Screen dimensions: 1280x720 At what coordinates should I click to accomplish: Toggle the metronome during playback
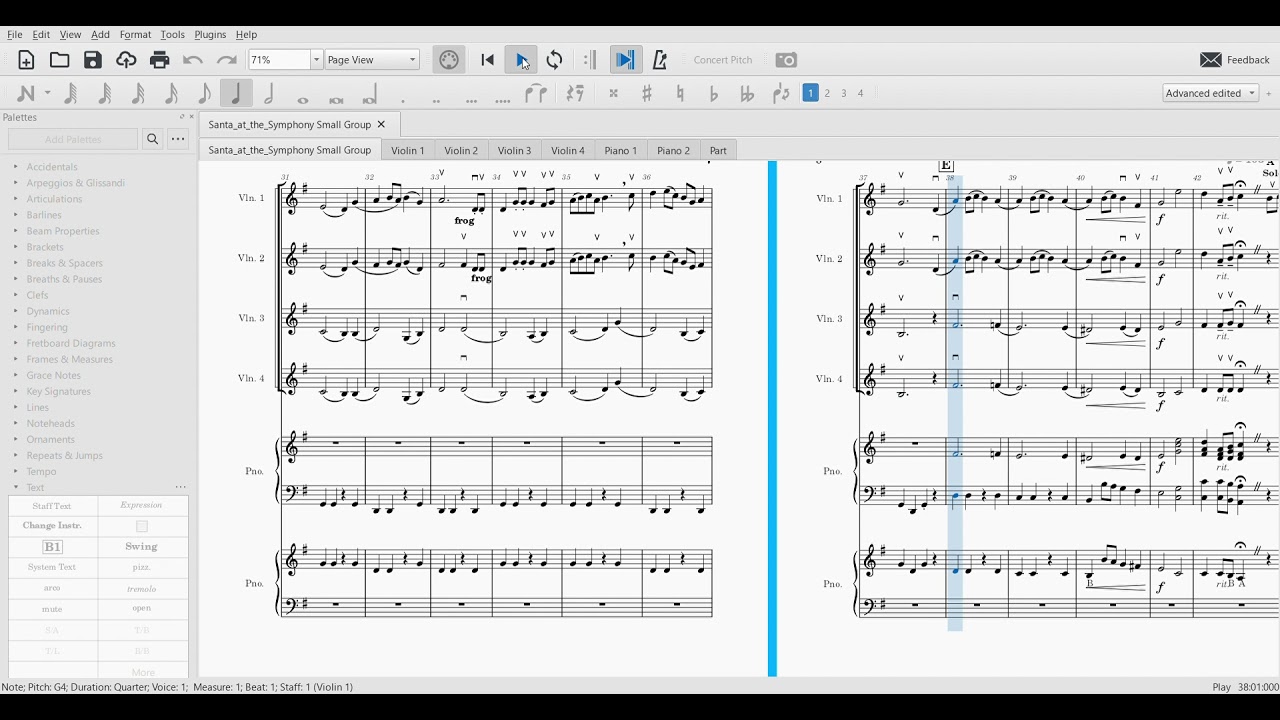(659, 60)
